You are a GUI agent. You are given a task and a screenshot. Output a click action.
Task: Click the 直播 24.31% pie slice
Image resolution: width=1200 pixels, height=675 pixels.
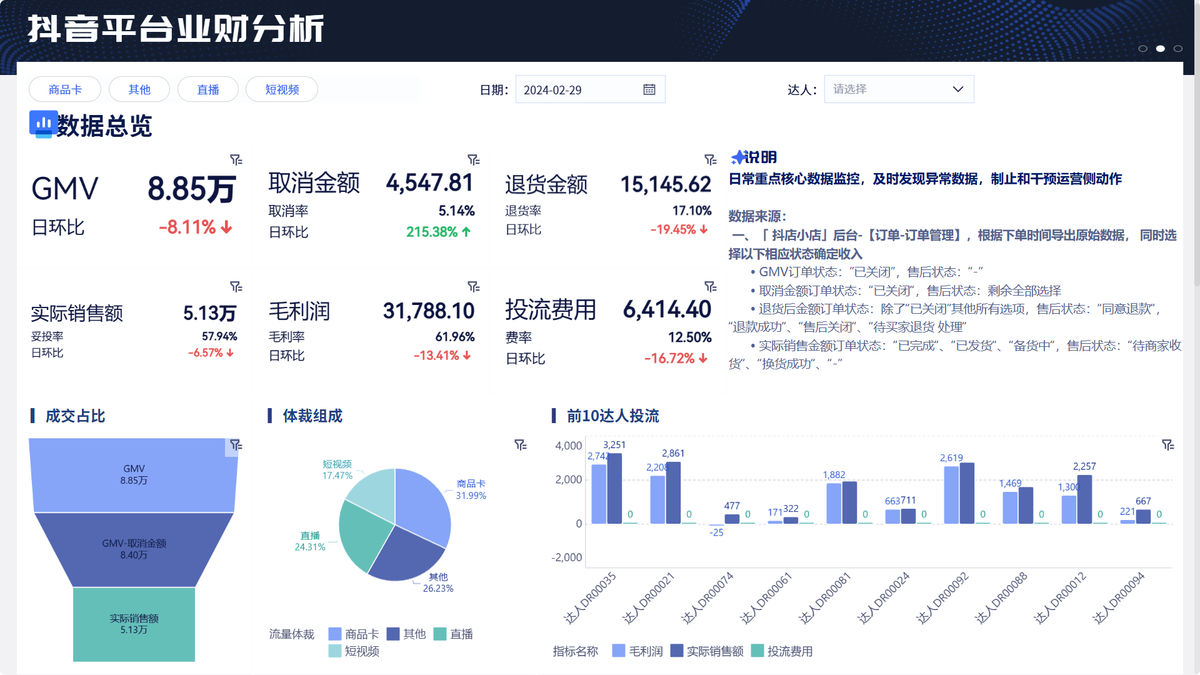pyautogui.click(x=362, y=535)
